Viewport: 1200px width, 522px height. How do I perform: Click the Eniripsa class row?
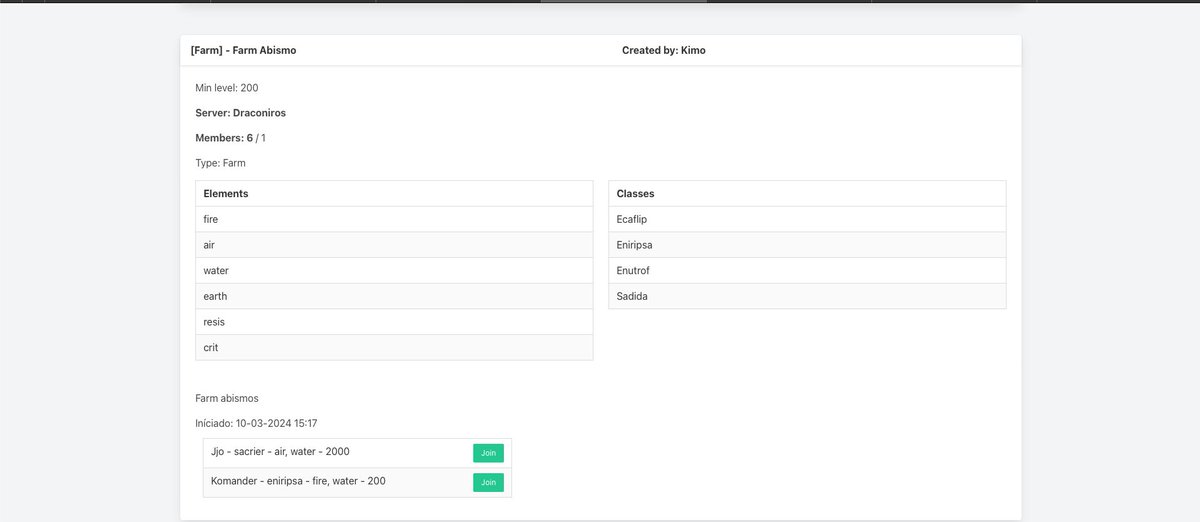click(x=807, y=245)
